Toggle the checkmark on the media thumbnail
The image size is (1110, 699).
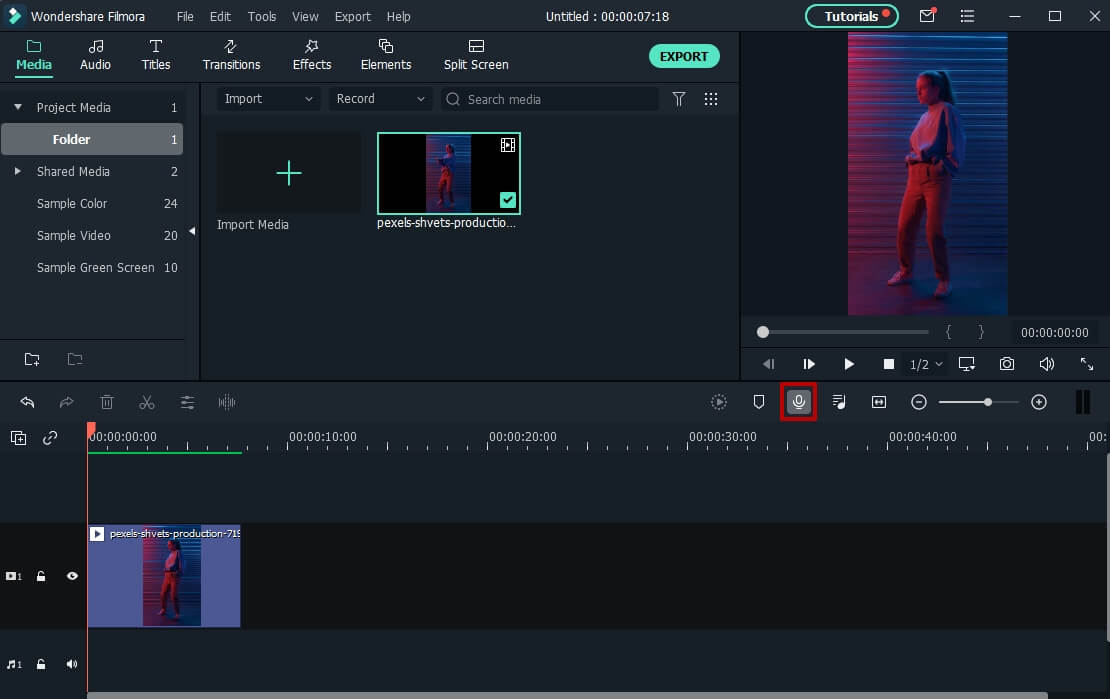point(508,200)
